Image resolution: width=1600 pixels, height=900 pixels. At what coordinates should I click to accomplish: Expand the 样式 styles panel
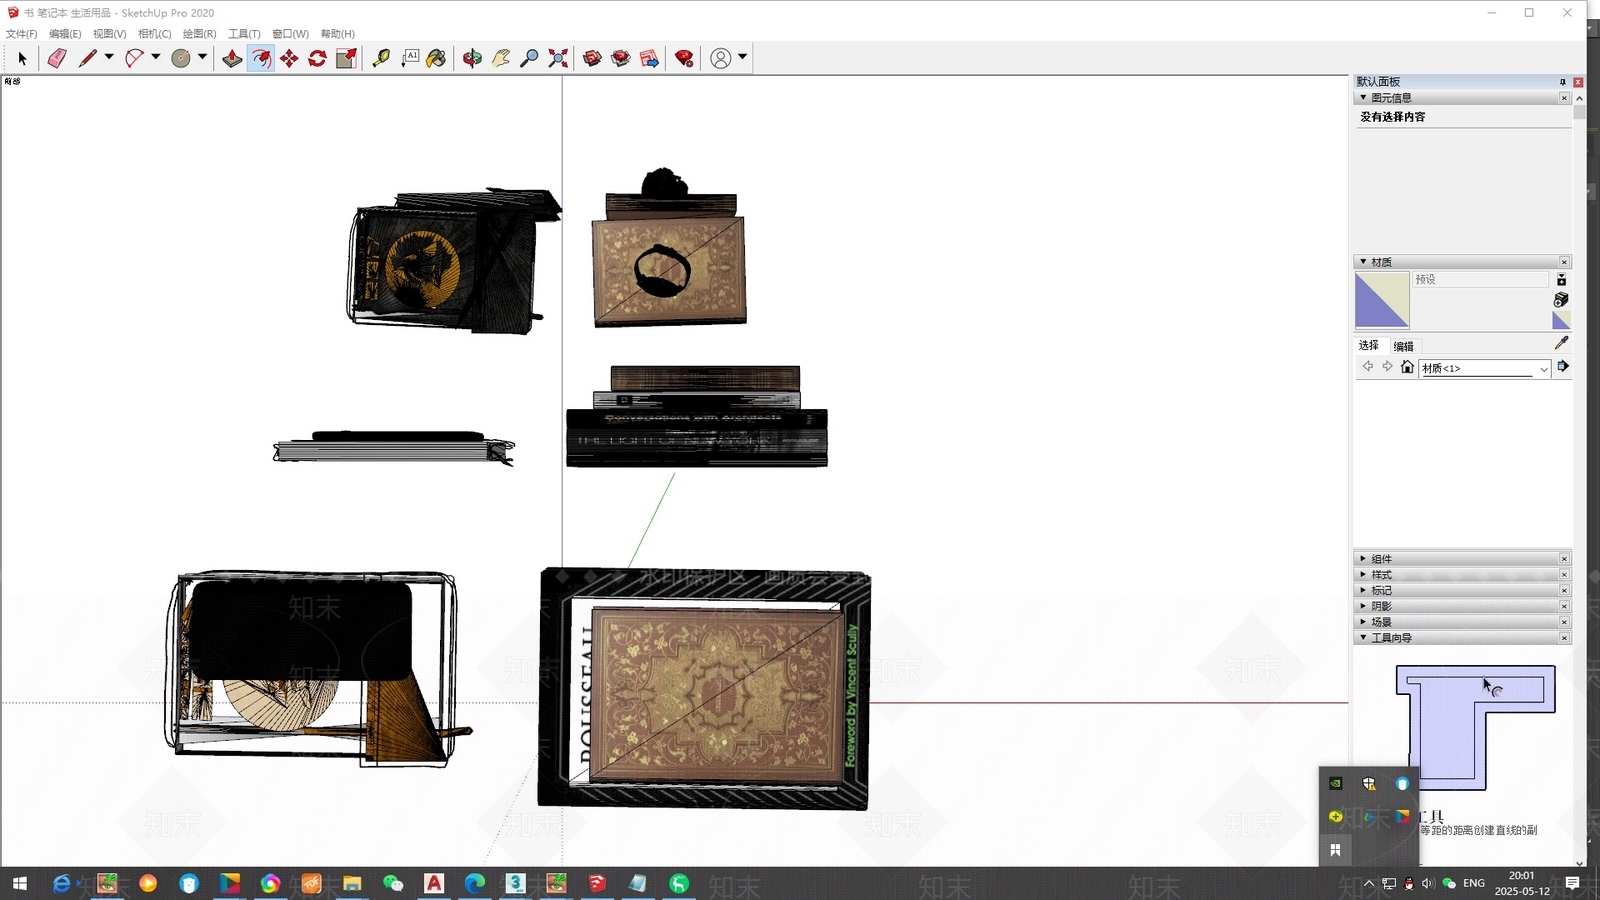point(1363,575)
